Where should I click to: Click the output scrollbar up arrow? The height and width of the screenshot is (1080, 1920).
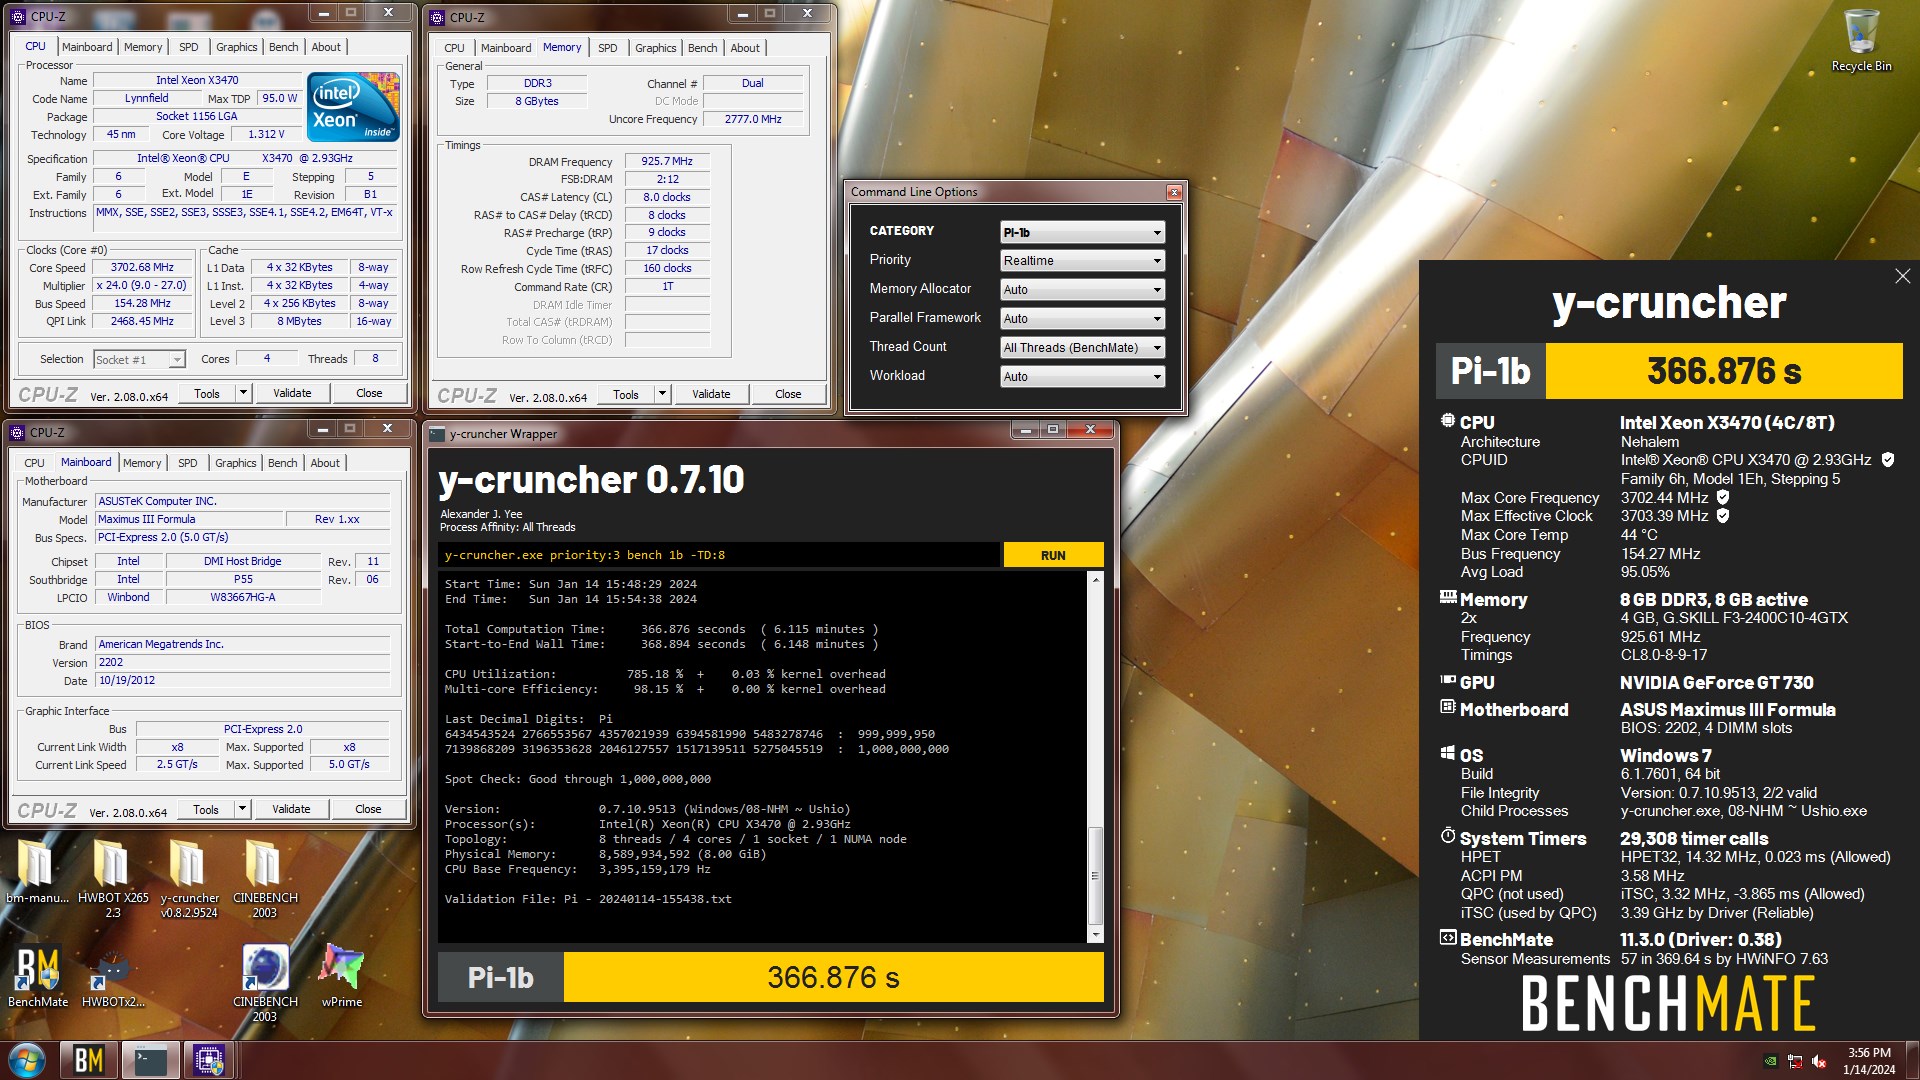tap(1095, 580)
